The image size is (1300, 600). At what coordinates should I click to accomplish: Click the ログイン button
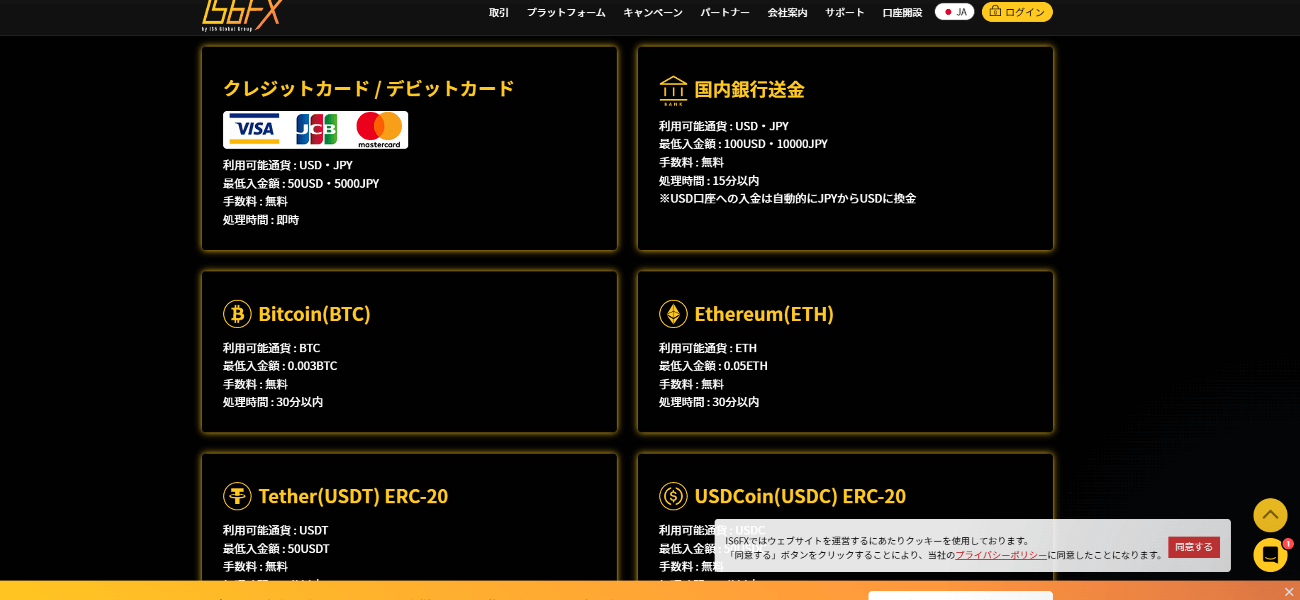pos(1017,12)
